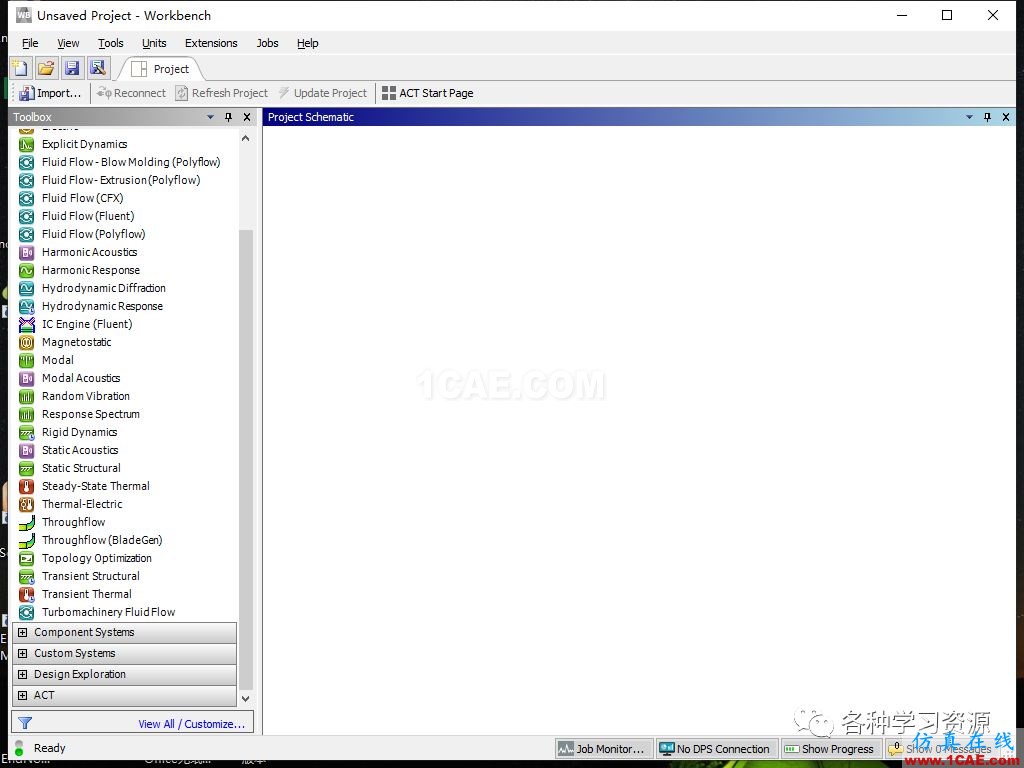Open the Job Monitor
1024x768 pixels.
[604, 749]
